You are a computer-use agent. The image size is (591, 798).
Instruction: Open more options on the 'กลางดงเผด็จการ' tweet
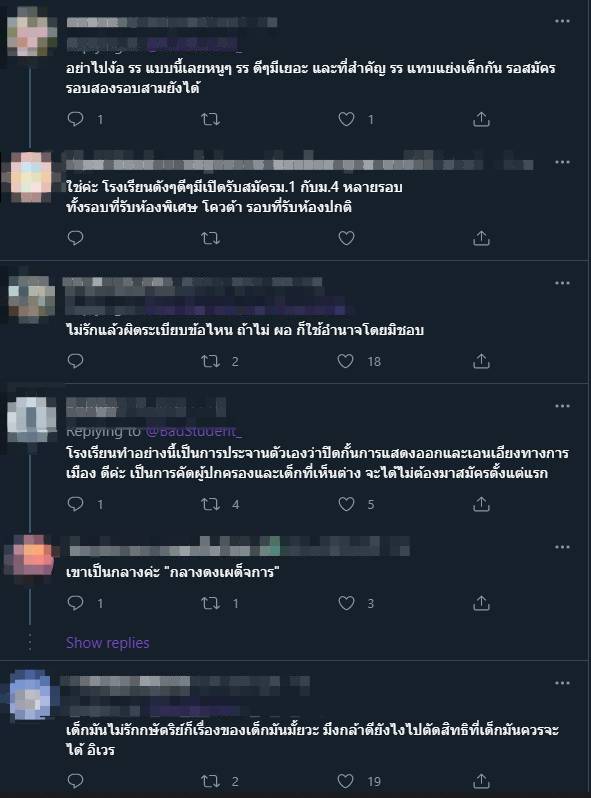point(562,547)
